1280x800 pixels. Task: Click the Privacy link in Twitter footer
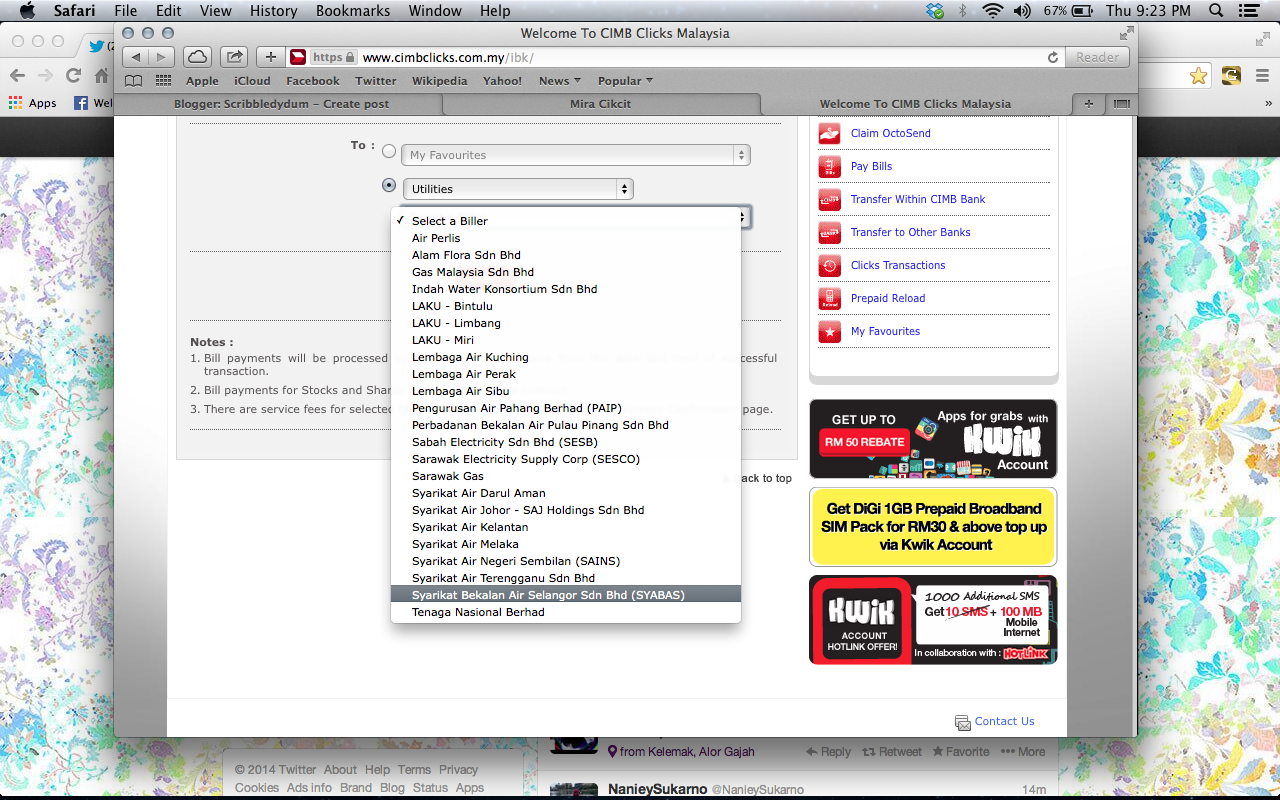[458, 770]
